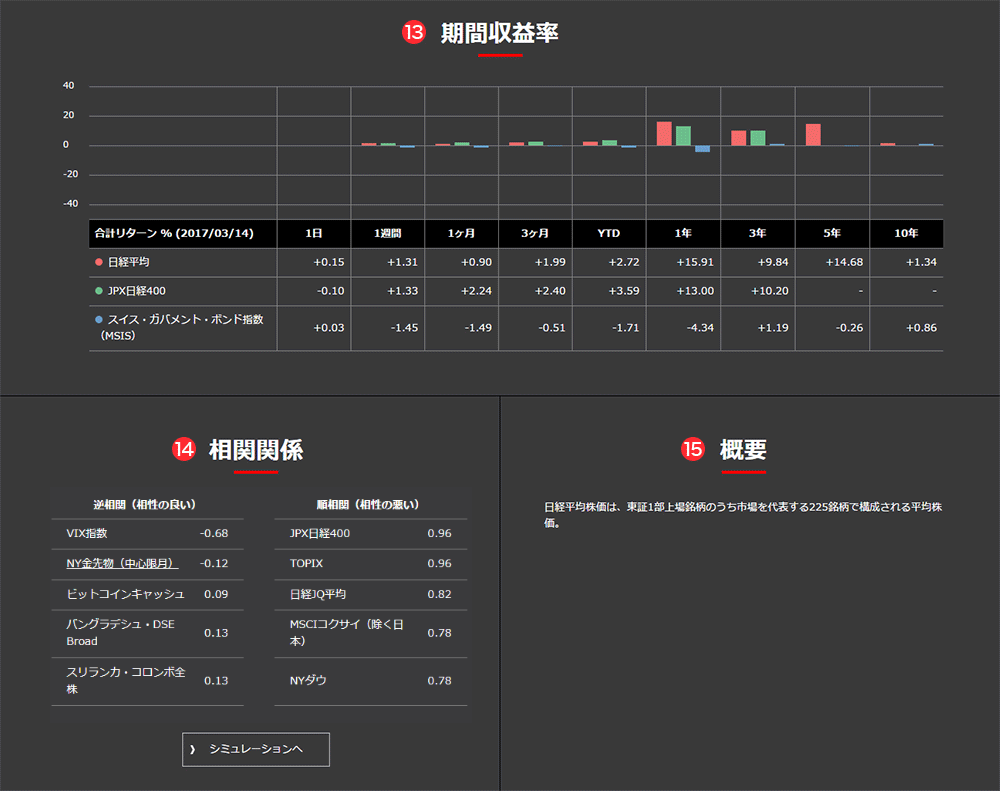Click the green legend dot in the returns table

(x=98, y=291)
